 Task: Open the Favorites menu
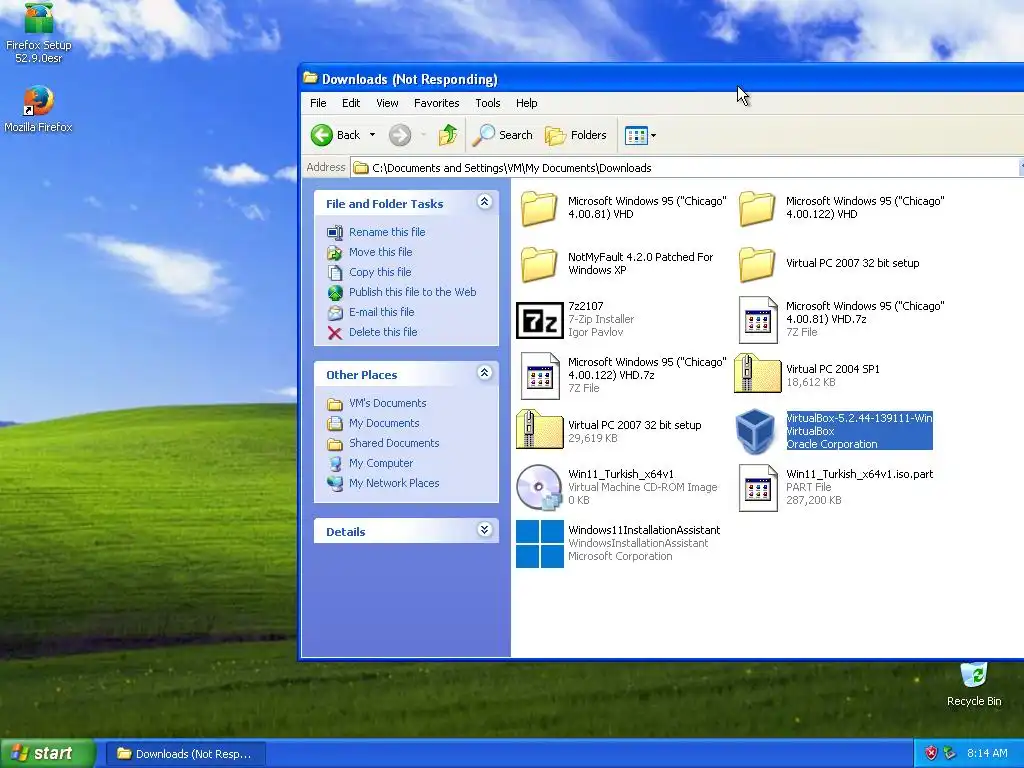click(436, 103)
